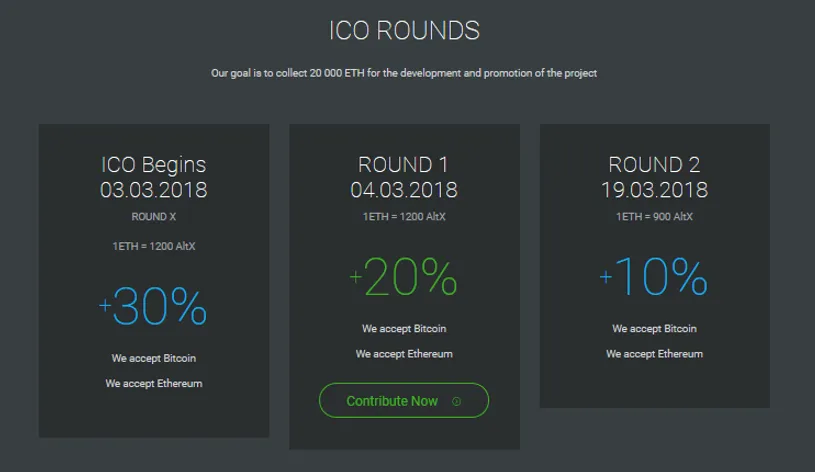815x472 pixels.
Task: Click 1ETH = 900 AltX rate text
Action: point(654,217)
